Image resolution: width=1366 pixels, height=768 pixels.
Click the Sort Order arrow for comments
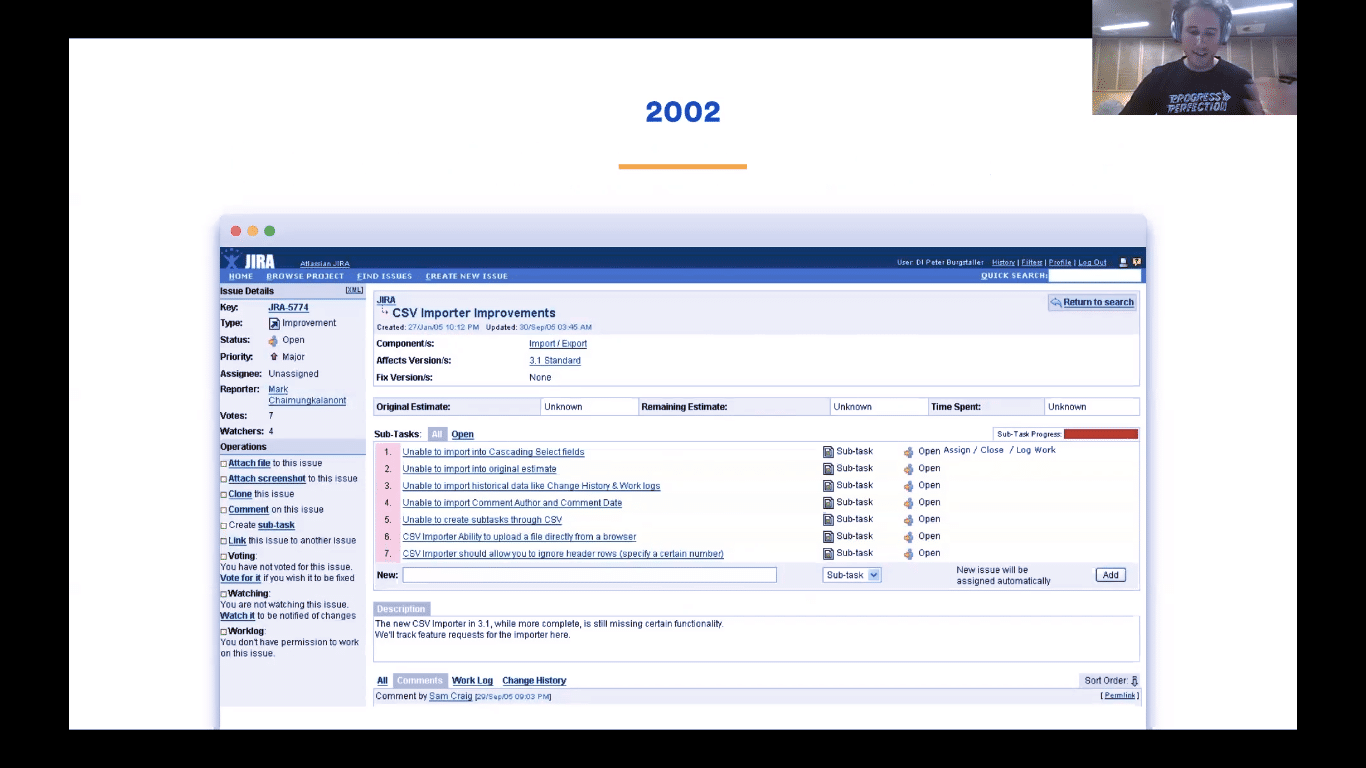(1136, 680)
